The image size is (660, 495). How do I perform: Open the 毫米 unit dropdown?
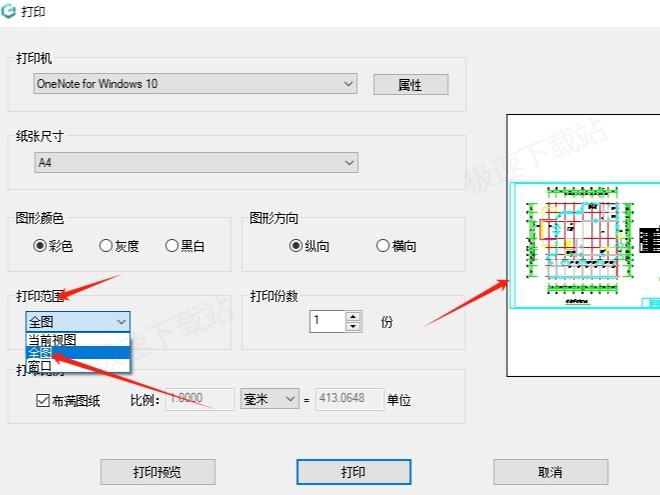(270, 399)
